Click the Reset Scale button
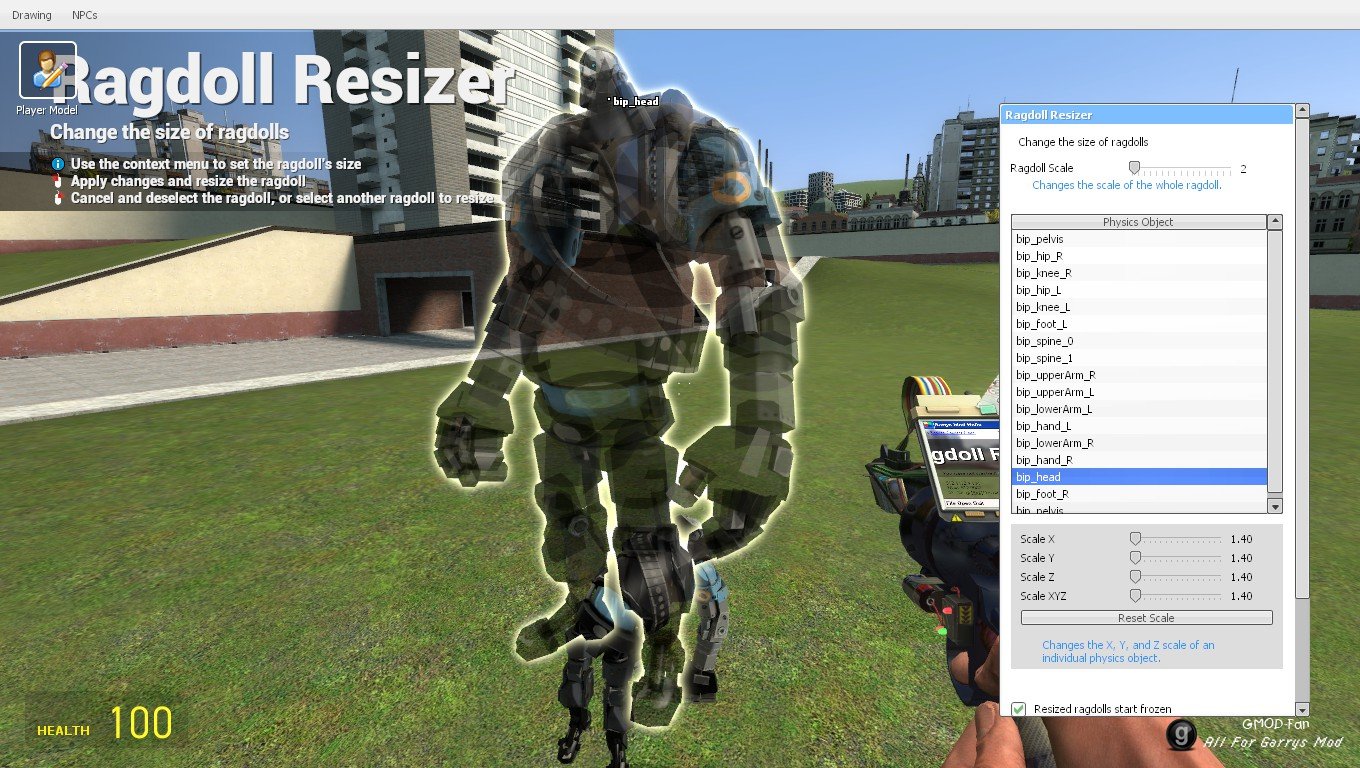 [1146, 618]
